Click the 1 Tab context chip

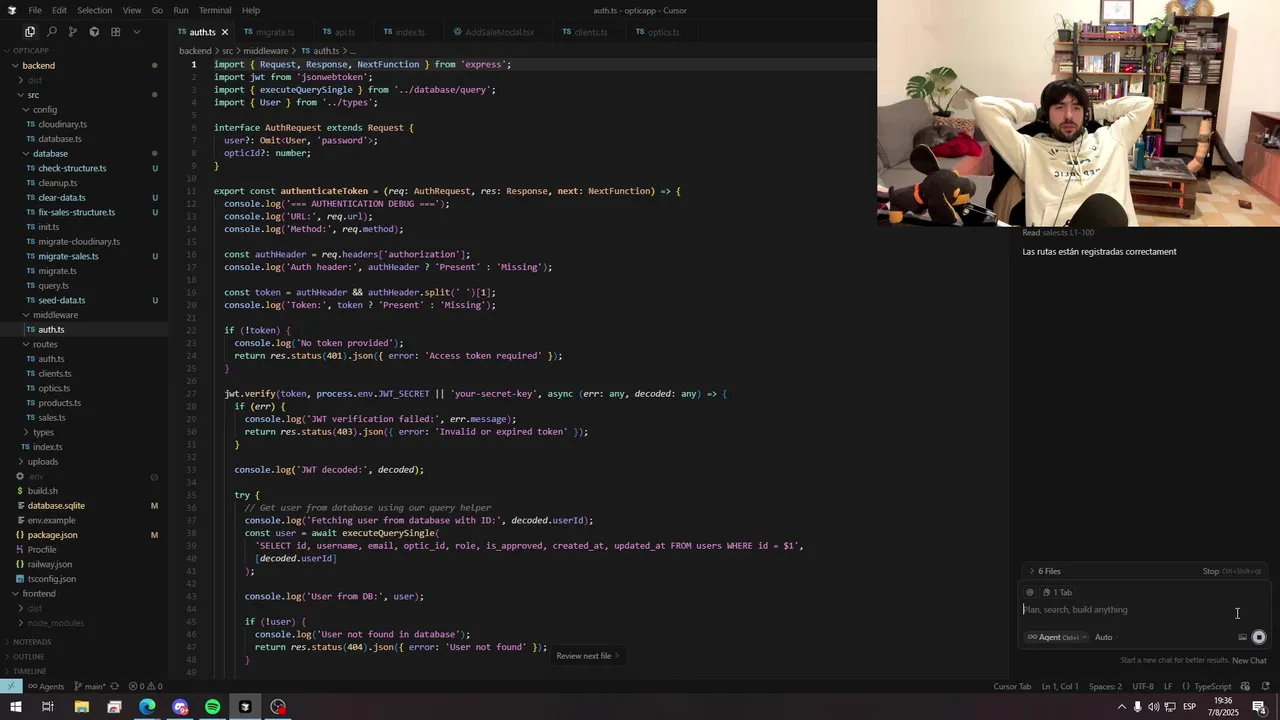[1057, 592]
